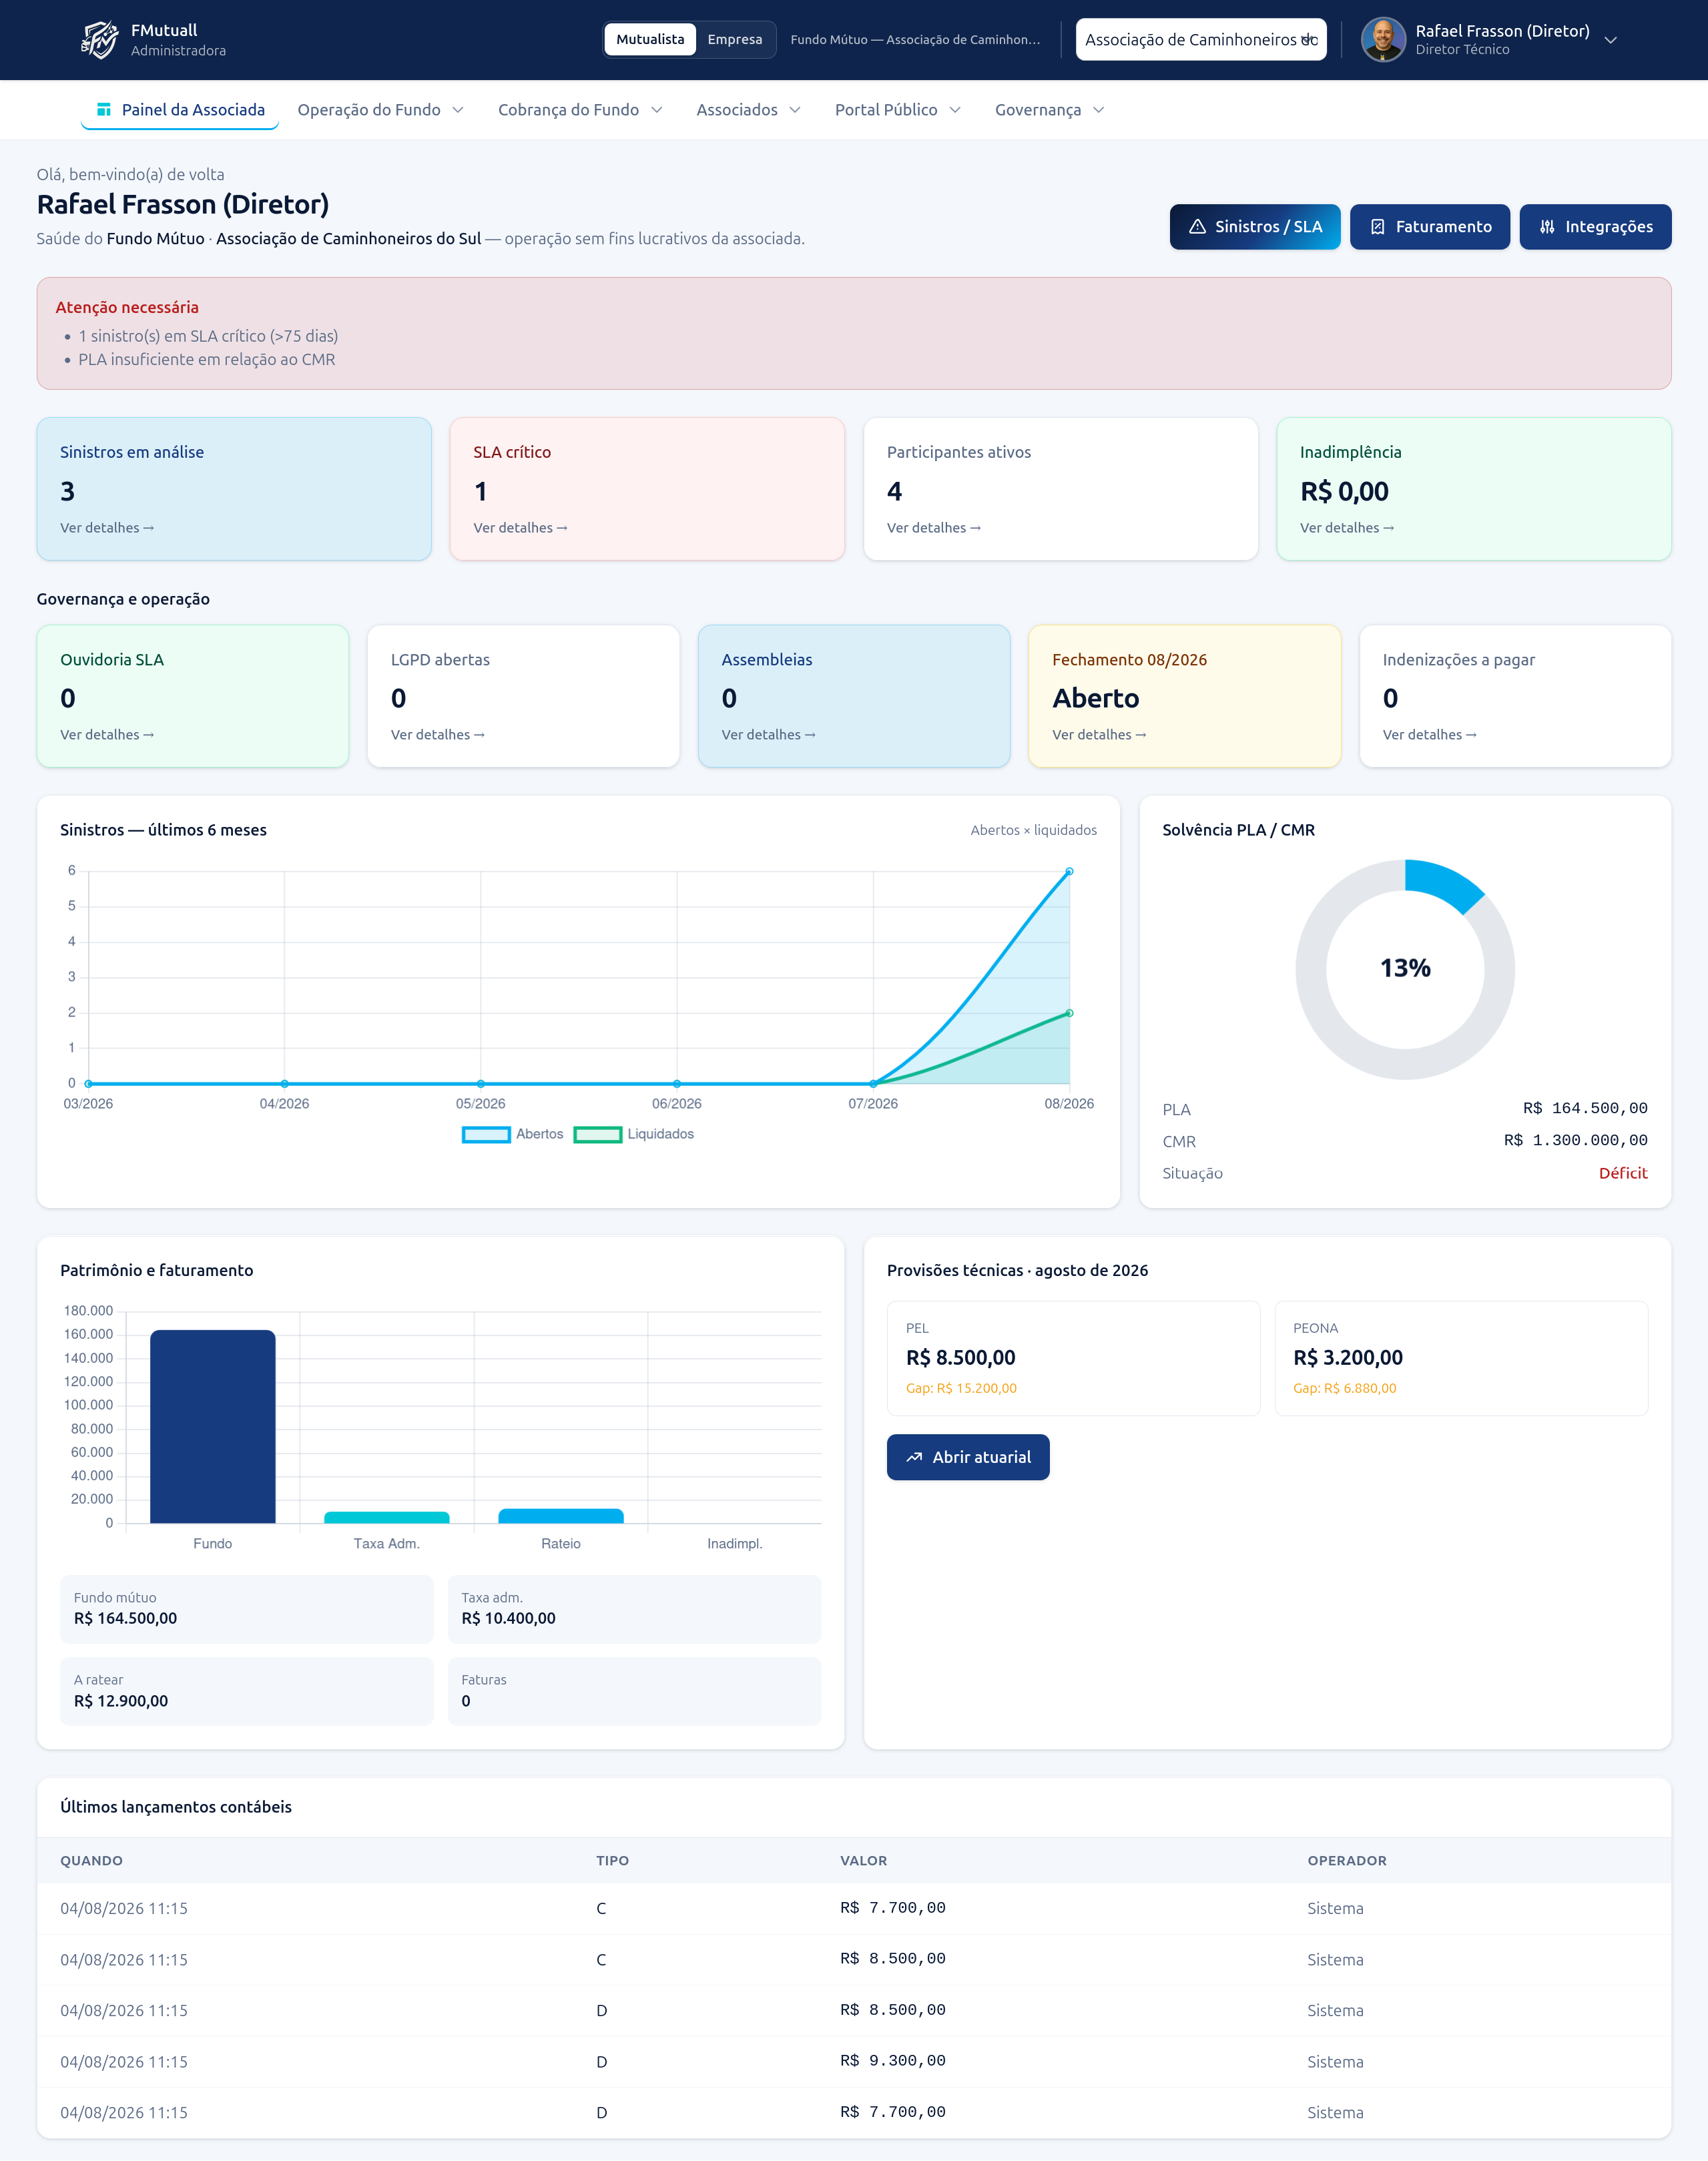Click Ver detalhes on SLA crítico card

coord(520,528)
